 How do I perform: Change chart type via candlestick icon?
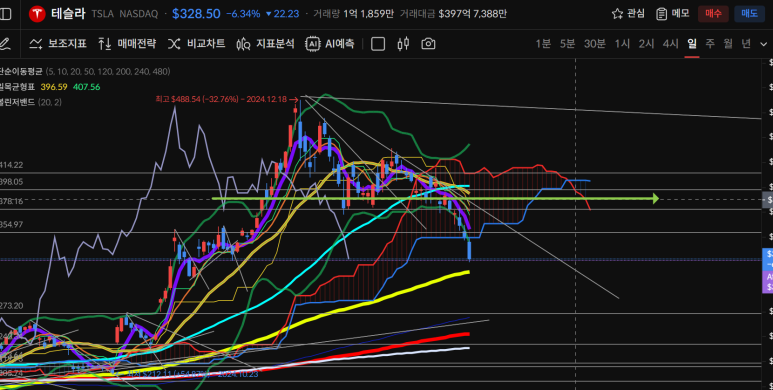pos(403,44)
